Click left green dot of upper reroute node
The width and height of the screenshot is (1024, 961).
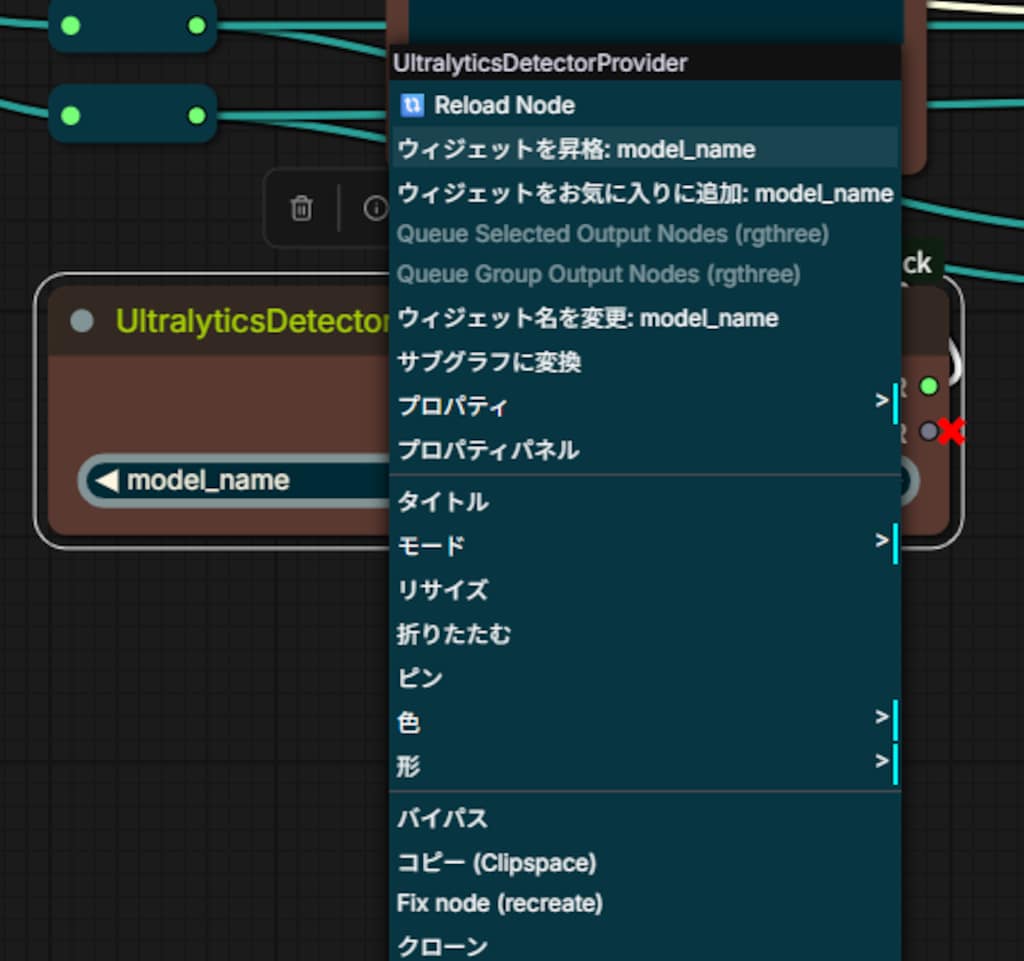pos(71,25)
